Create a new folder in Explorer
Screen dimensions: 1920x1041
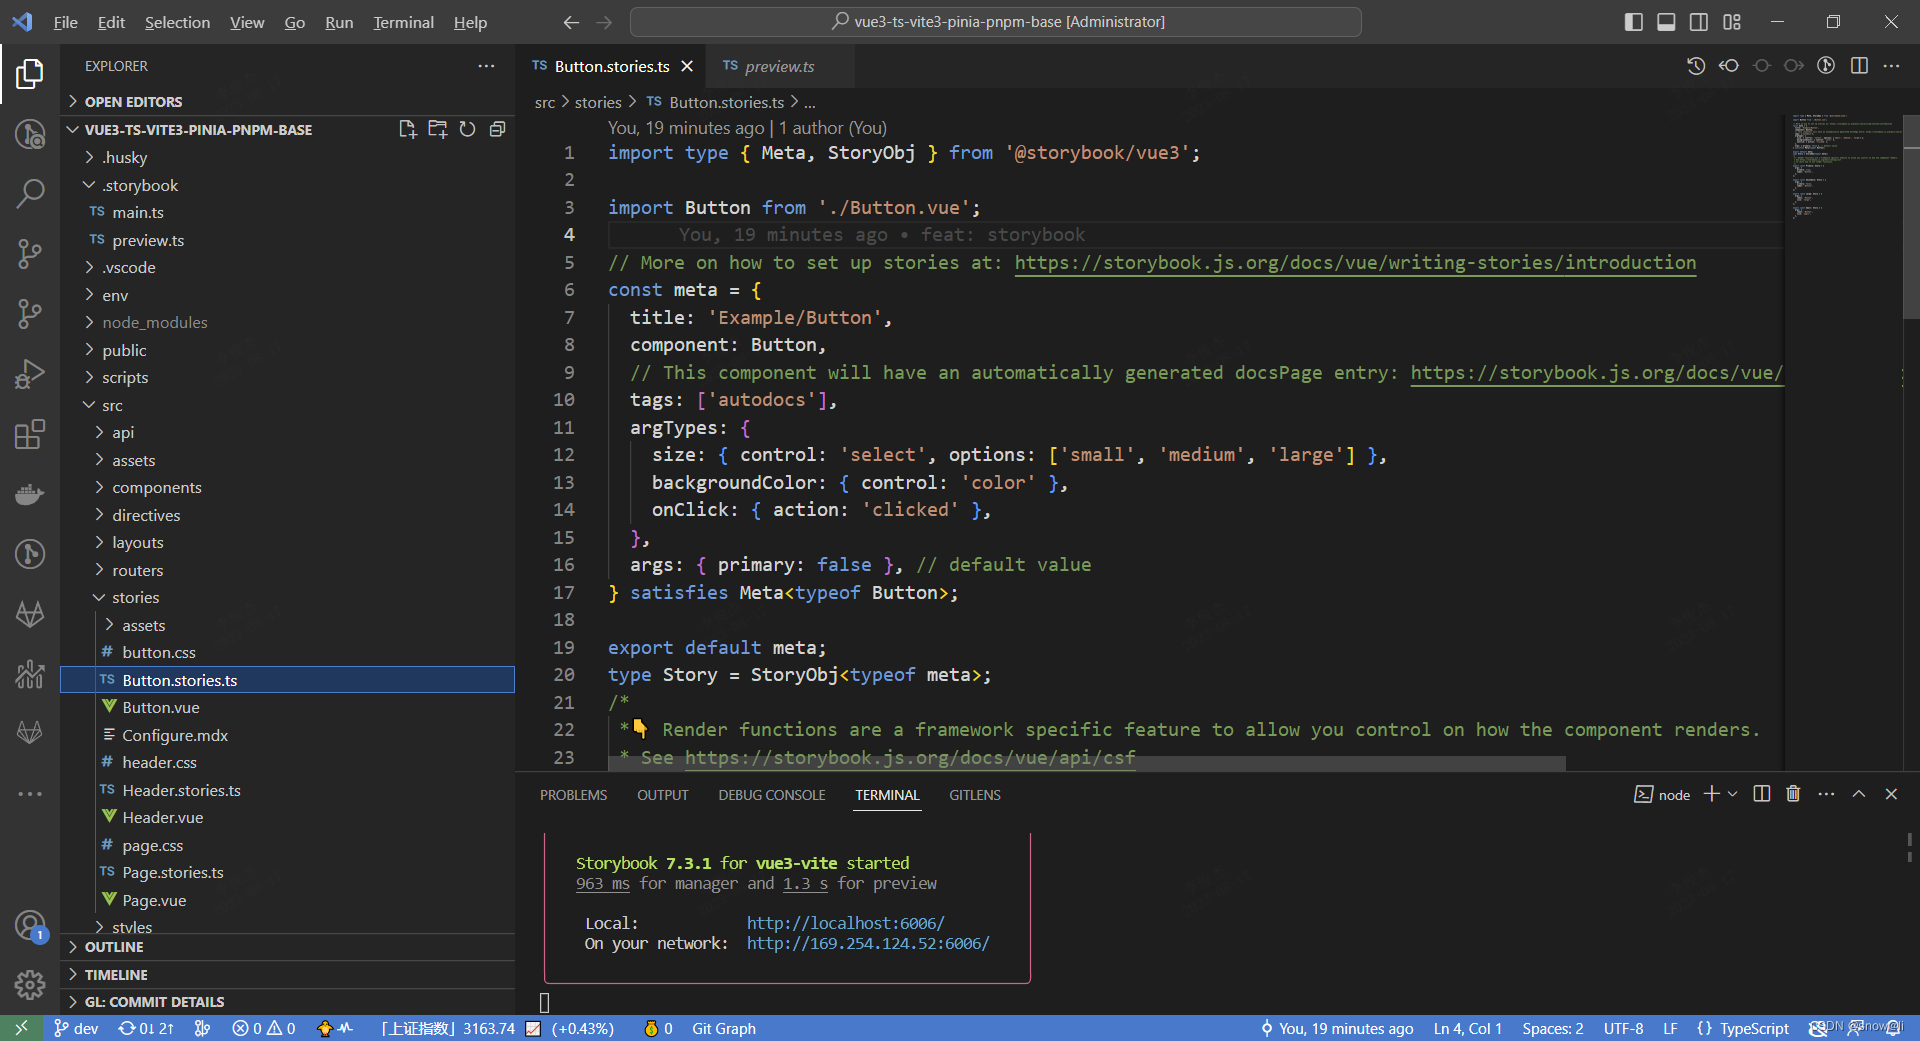(437, 129)
